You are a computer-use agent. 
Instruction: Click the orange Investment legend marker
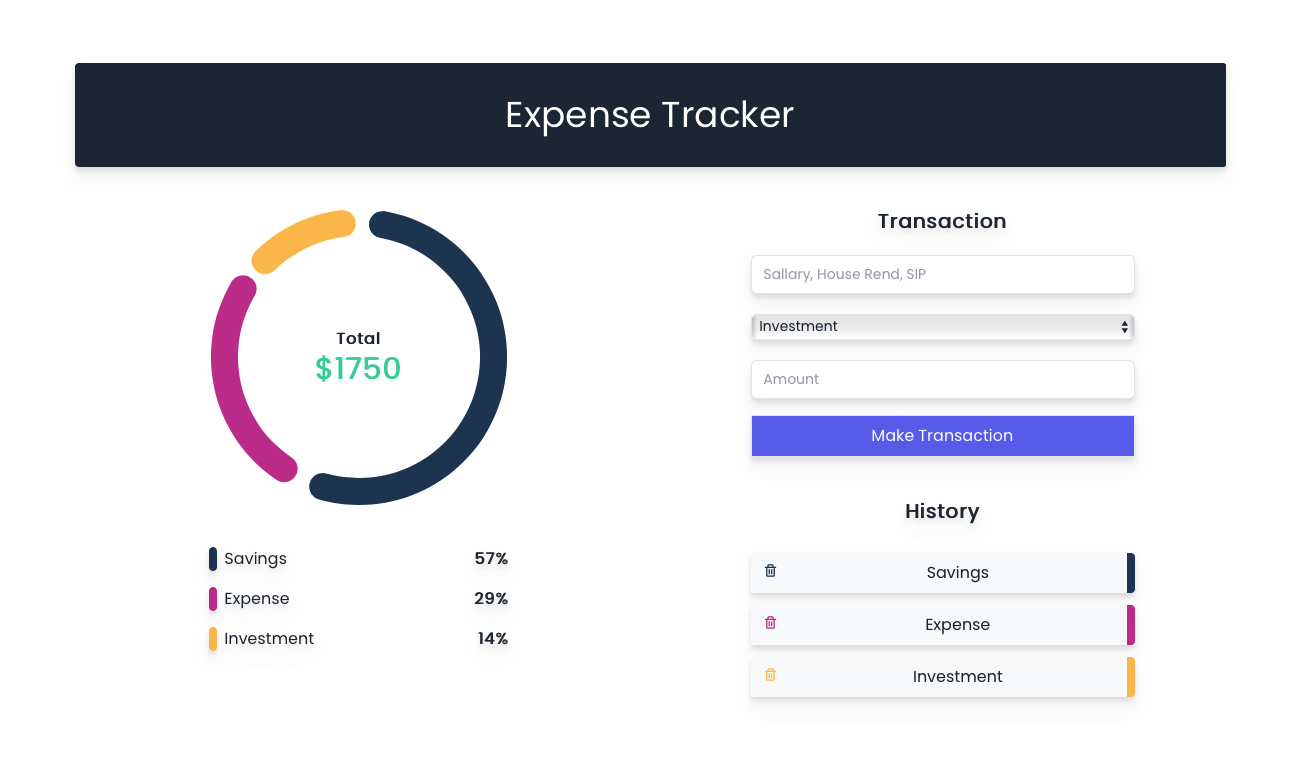coord(211,638)
